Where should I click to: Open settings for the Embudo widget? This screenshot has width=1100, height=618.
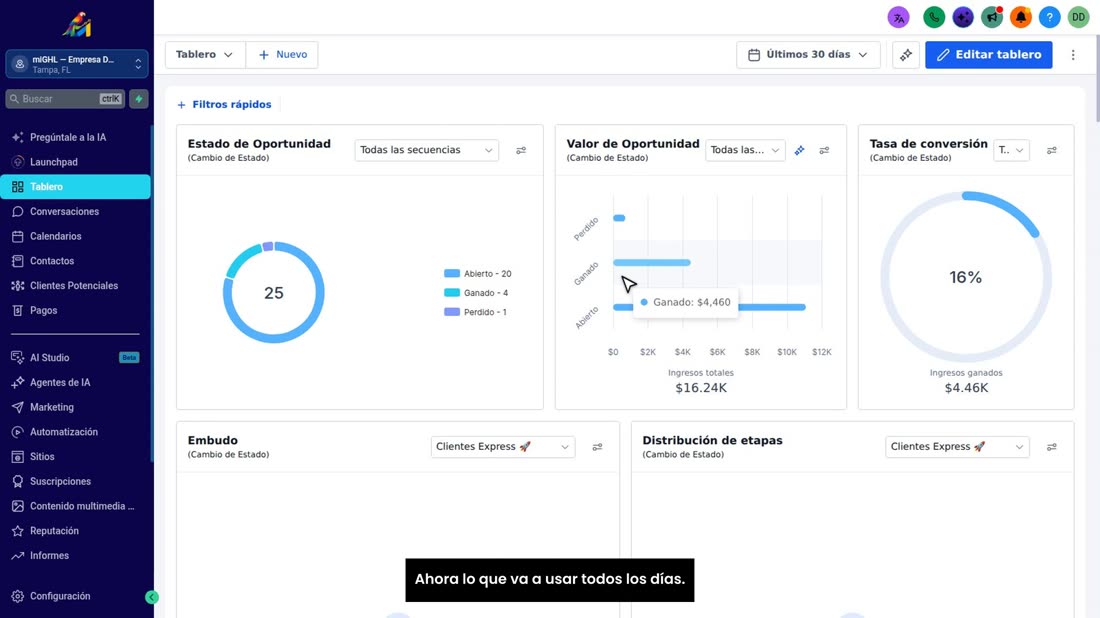(597, 447)
